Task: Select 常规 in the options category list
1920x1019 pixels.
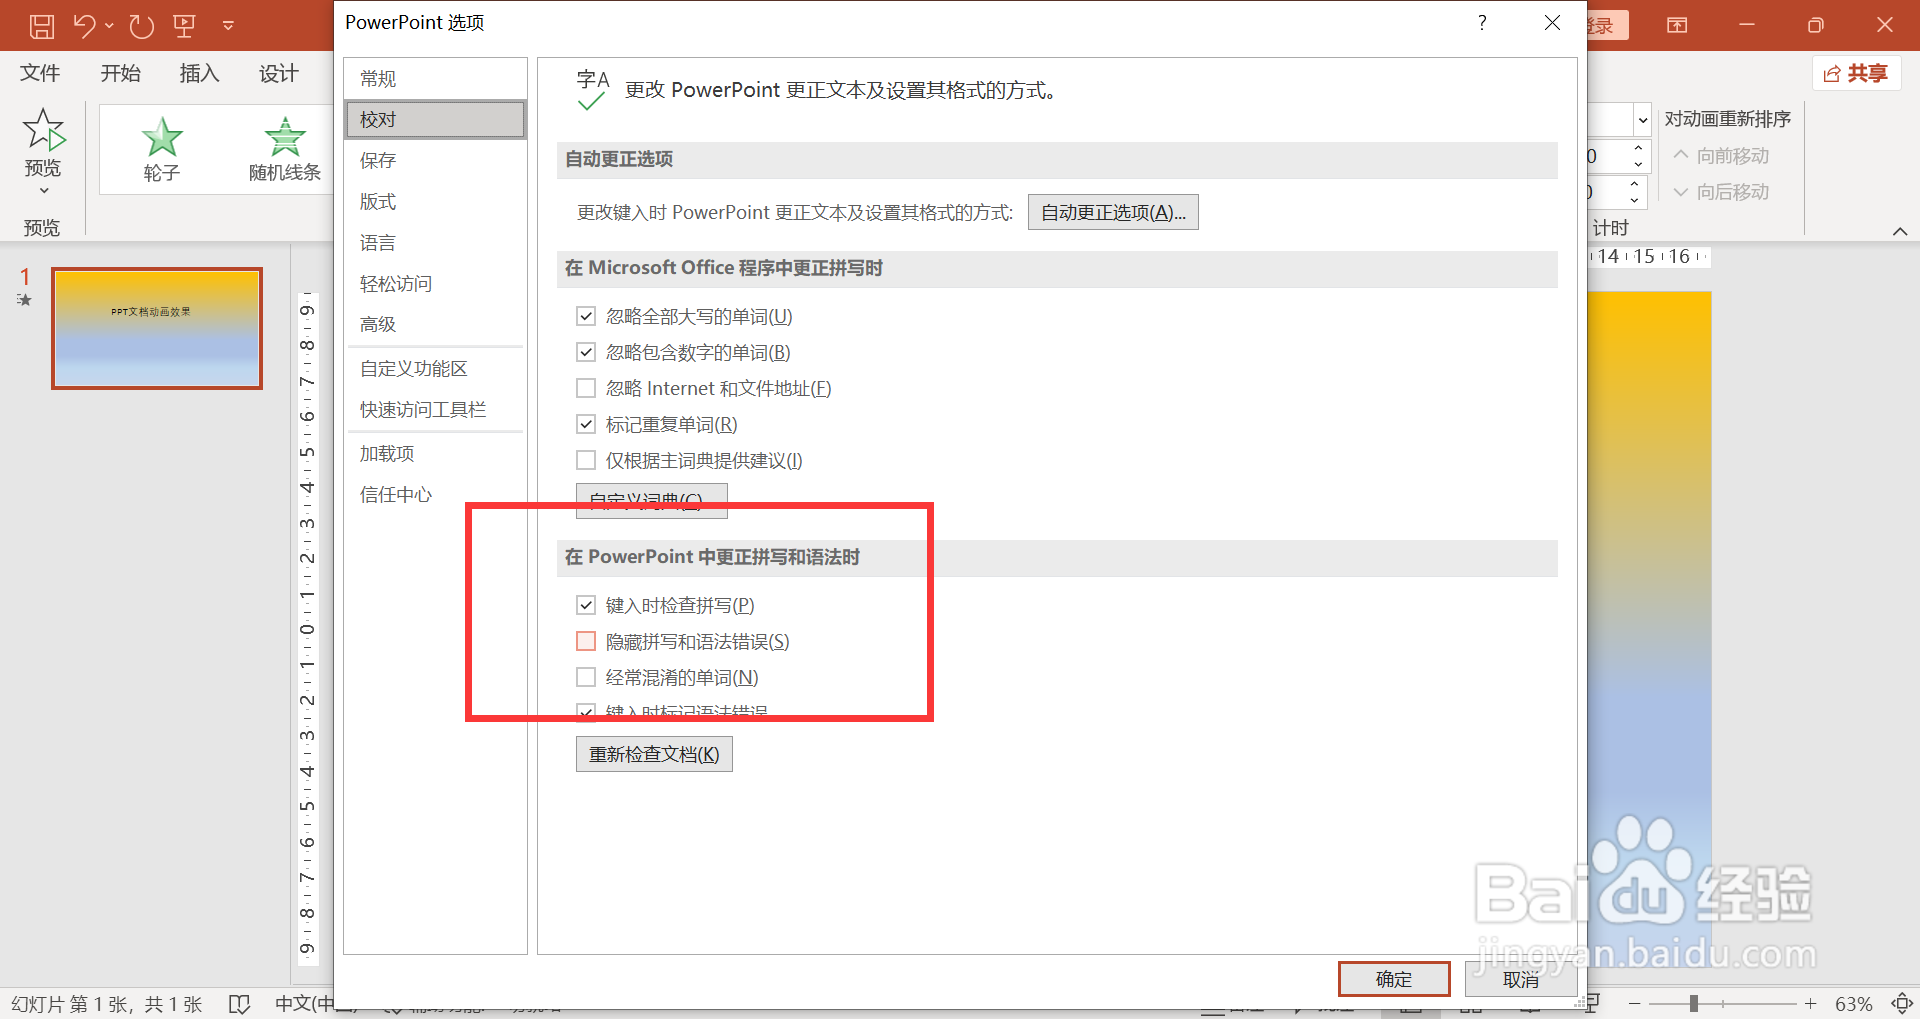Action: [x=435, y=78]
